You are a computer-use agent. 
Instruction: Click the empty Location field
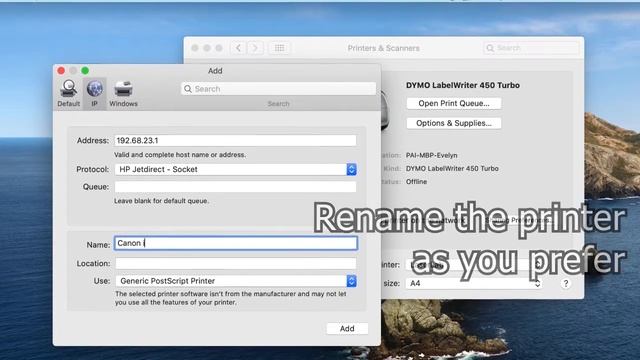236,263
